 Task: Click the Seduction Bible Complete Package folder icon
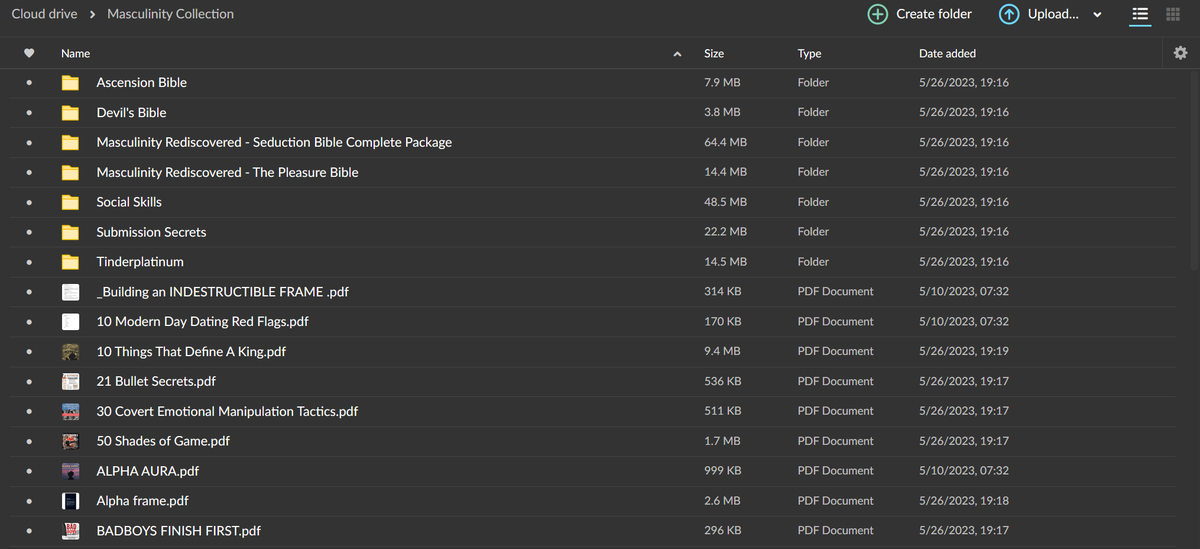click(x=70, y=143)
